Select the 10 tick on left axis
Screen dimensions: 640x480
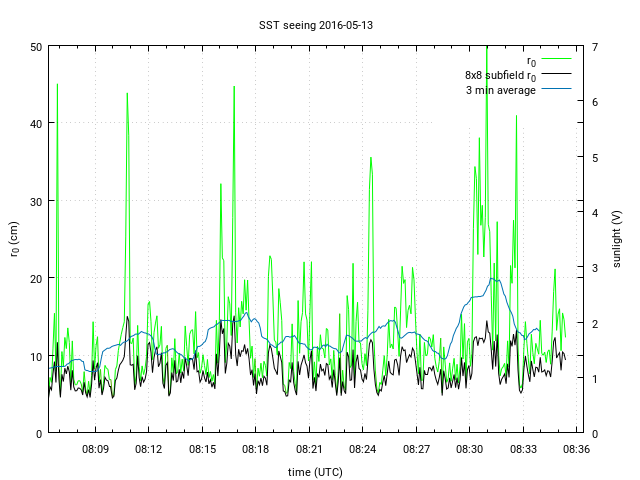pyautogui.click(x=36, y=356)
